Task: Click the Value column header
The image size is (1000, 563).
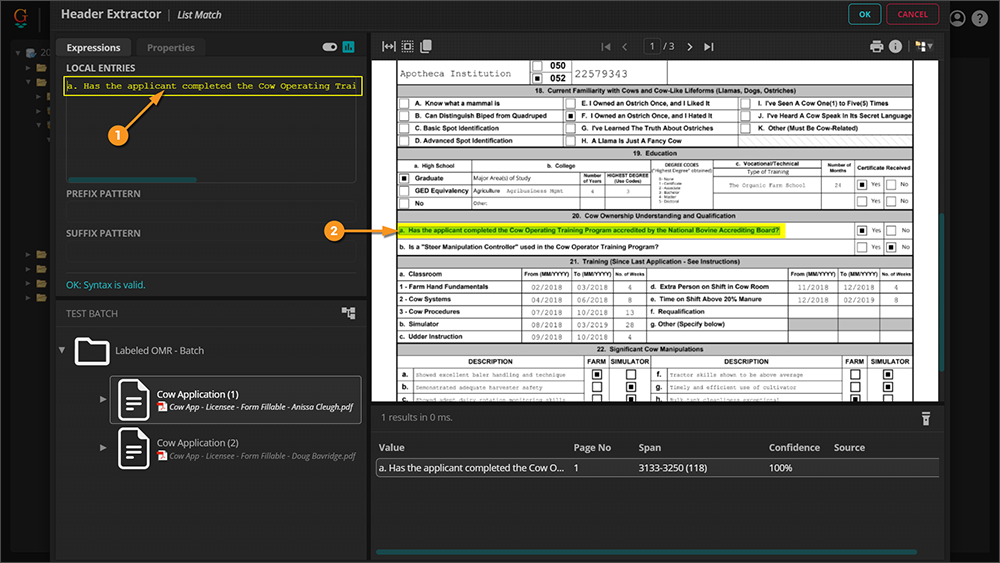Action: pos(392,448)
